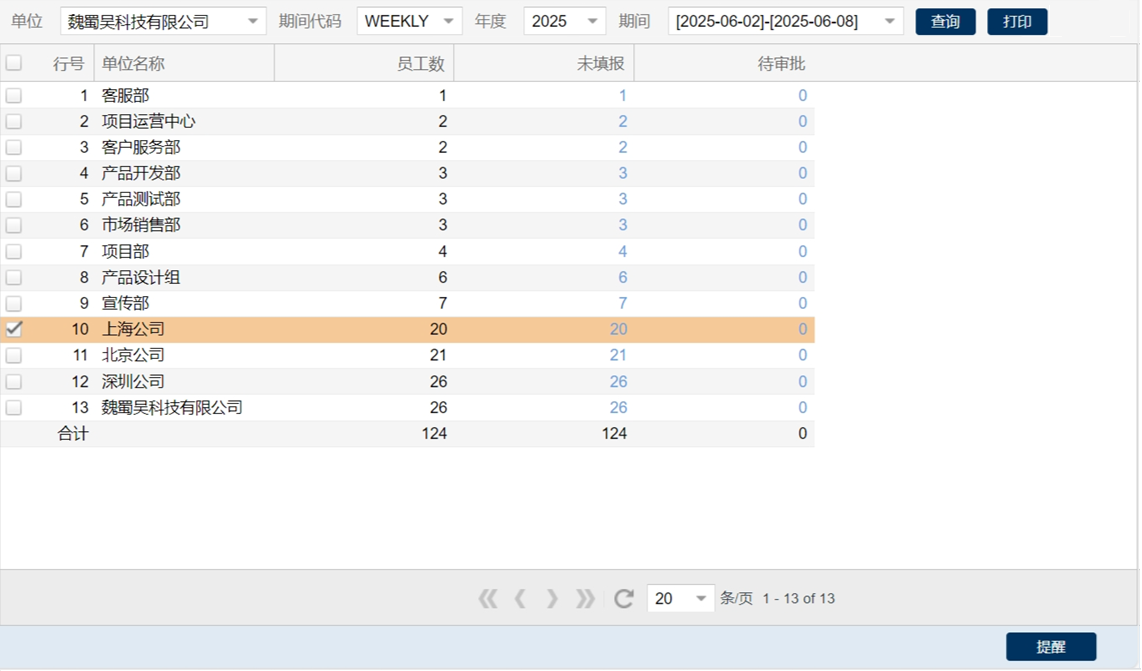Image resolution: width=1142 pixels, height=671 pixels.
Task: Go to first page of results
Action: [x=488, y=598]
